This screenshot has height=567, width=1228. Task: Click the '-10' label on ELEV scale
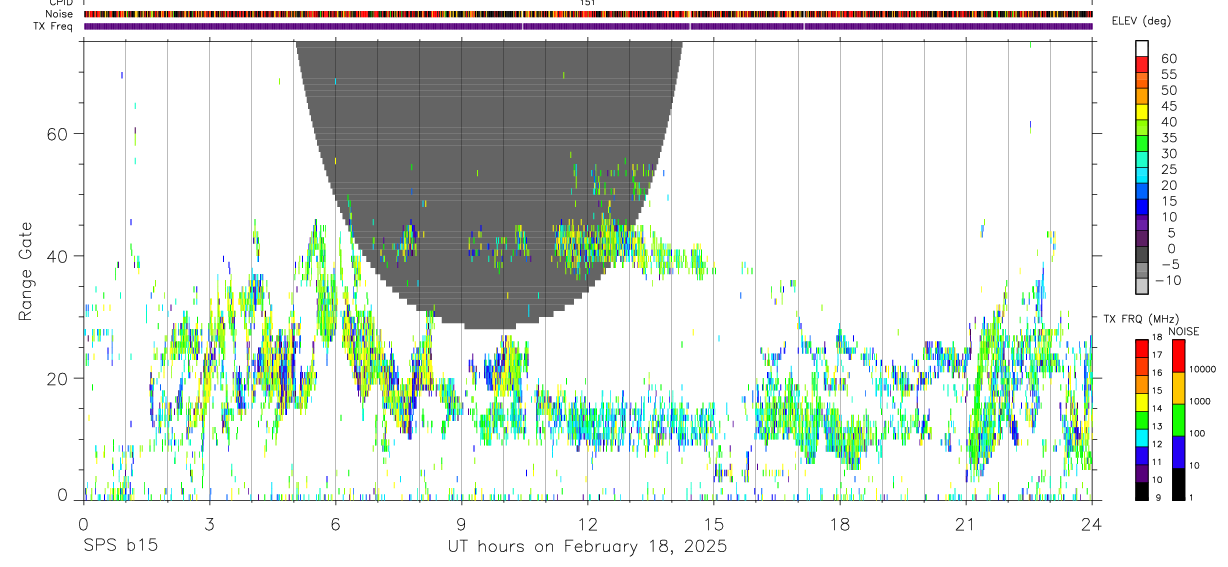coord(1167,280)
